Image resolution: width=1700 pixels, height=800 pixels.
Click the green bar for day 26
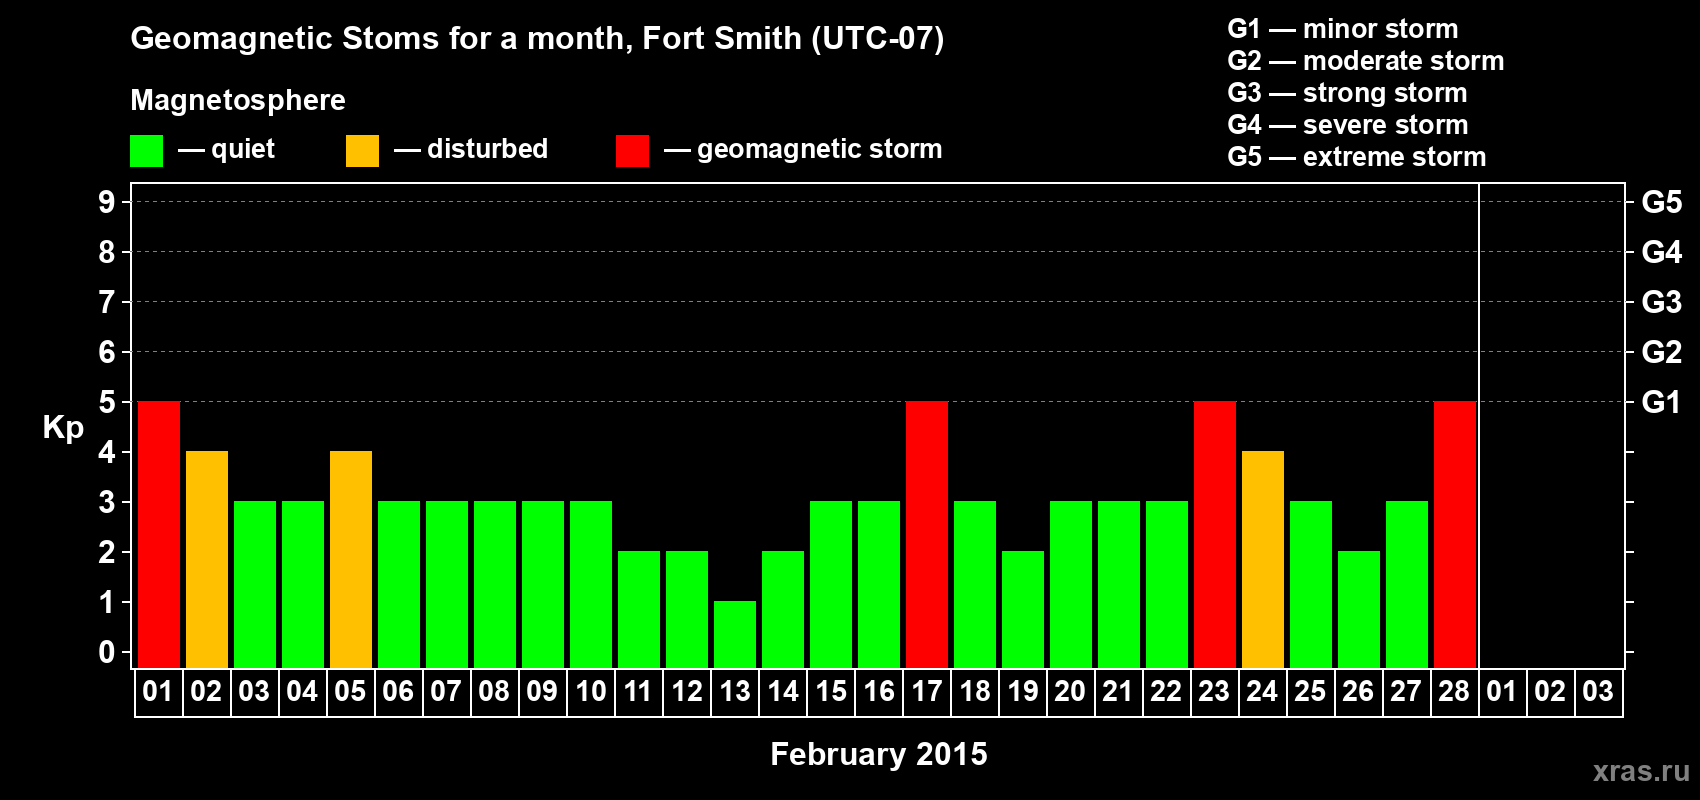1359,610
